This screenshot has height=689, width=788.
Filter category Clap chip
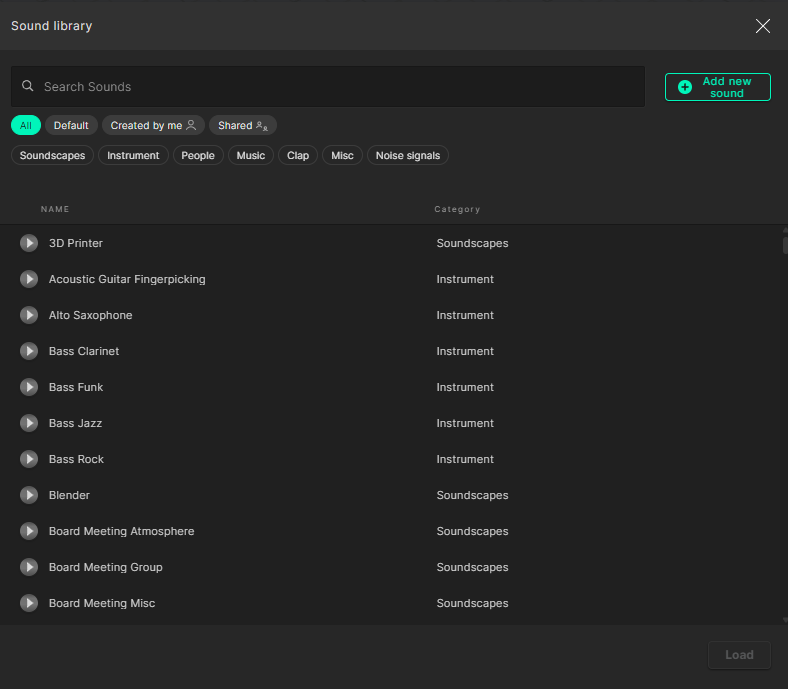pos(298,155)
